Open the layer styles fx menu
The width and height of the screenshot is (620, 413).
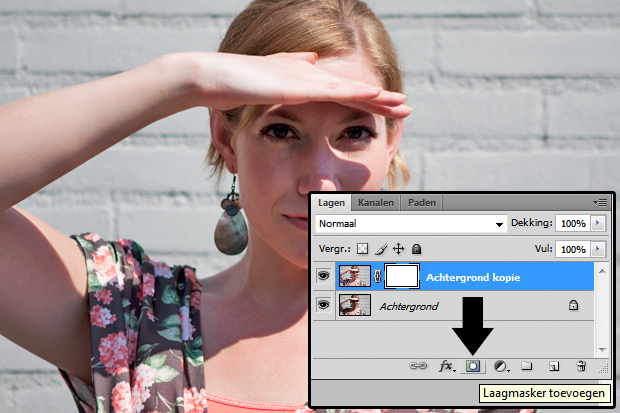pos(447,367)
